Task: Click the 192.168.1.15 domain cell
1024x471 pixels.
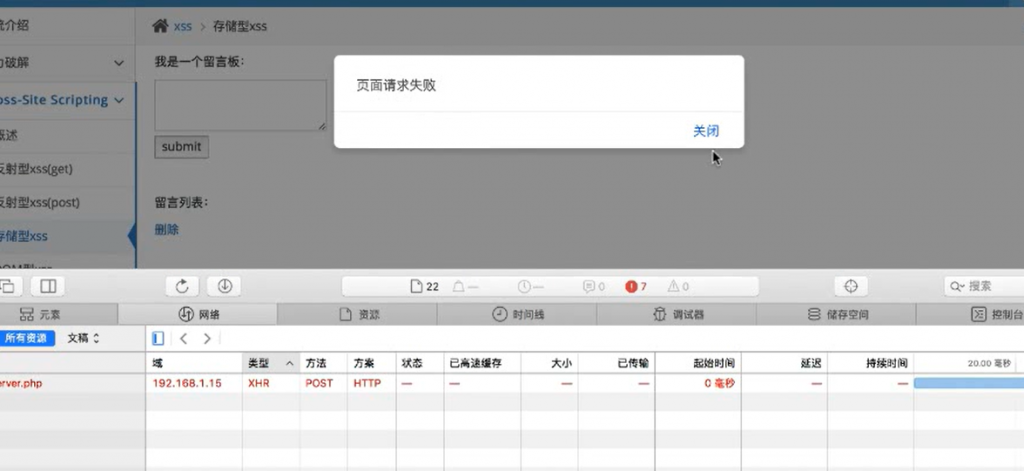Action: click(x=187, y=383)
